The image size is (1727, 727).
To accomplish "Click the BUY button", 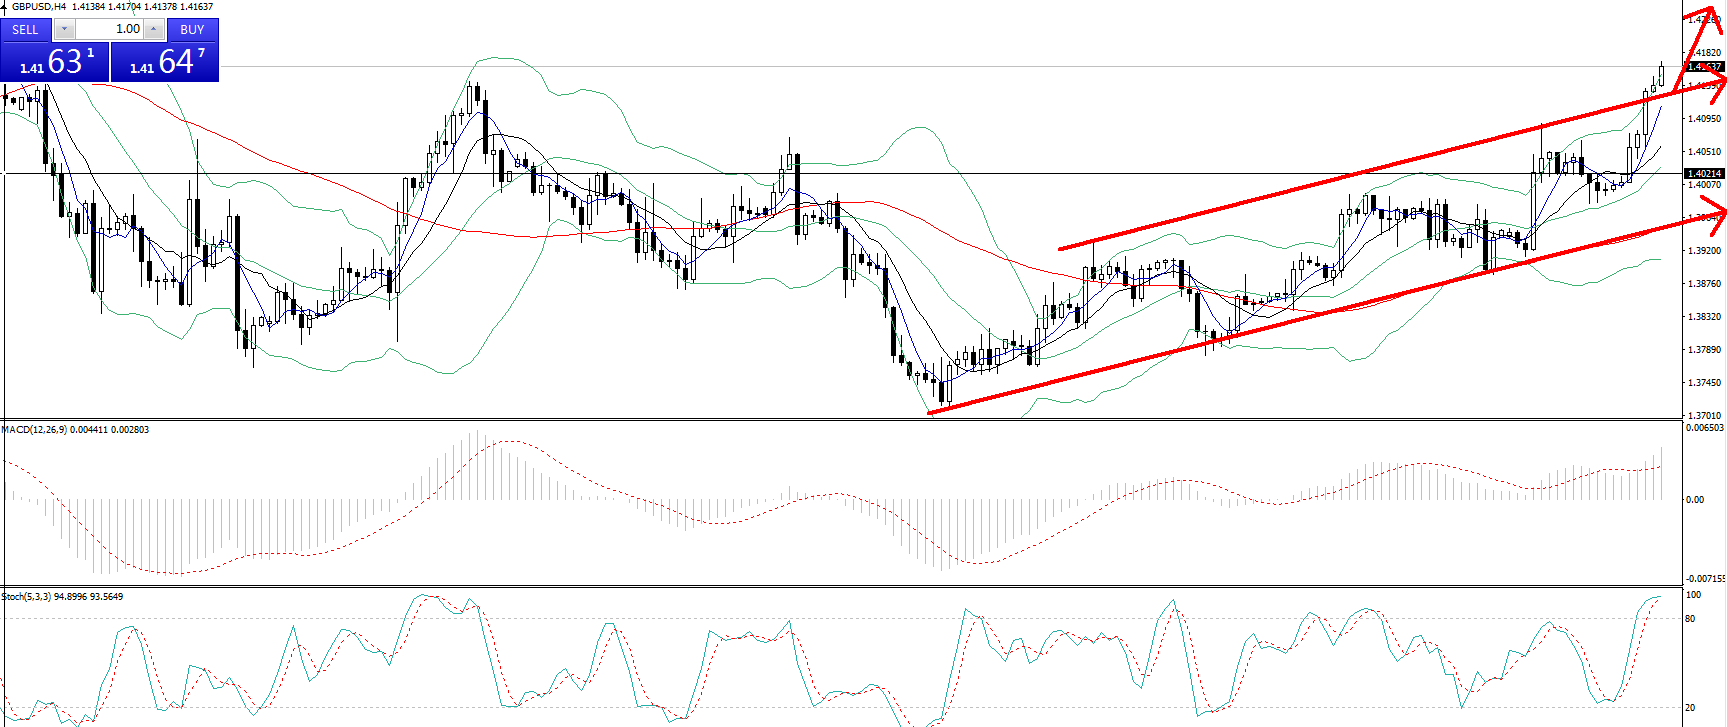I will click(192, 29).
